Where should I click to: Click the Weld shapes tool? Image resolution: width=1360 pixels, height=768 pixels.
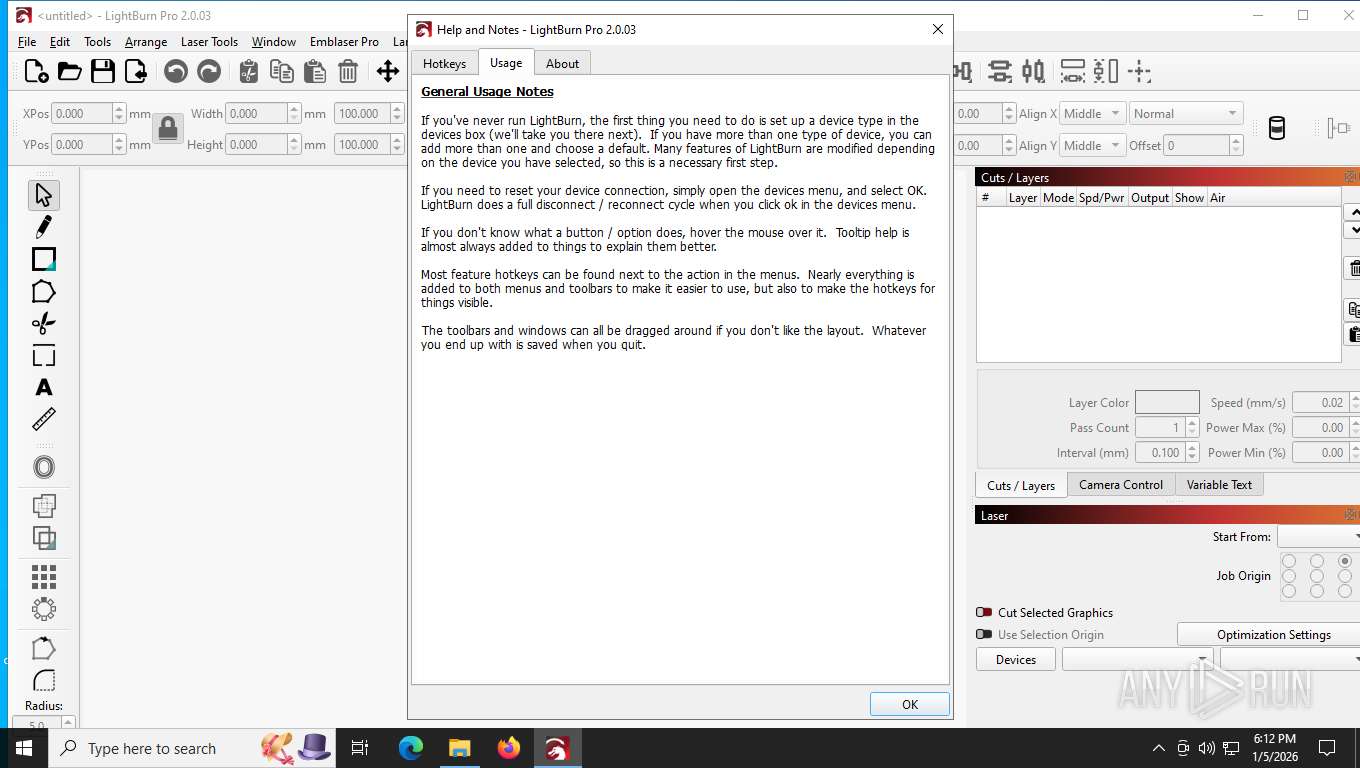[x=43, y=506]
